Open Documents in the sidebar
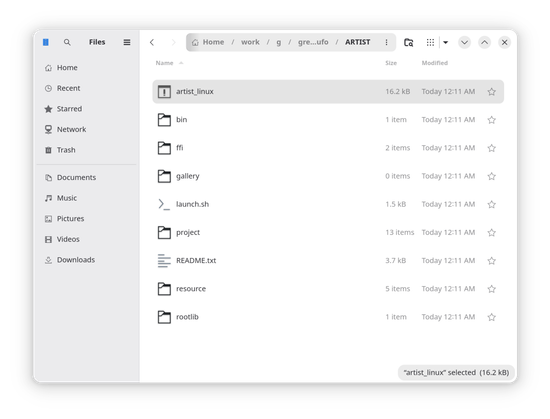Viewport: 550px width, 419px height. pos(86,177)
